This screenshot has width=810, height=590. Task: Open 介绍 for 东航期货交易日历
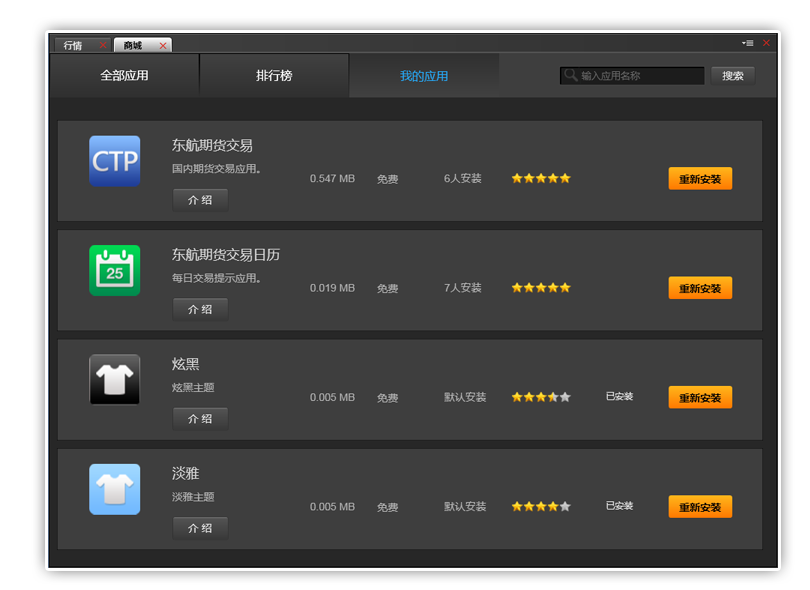(x=200, y=309)
